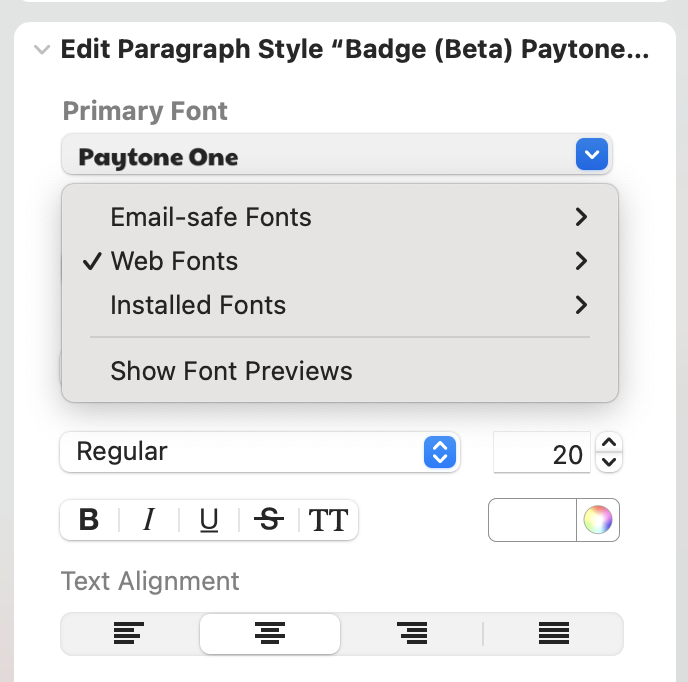Viewport: 688px width, 682px height.
Task: Toggle italic text formatting
Action: [x=149, y=520]
